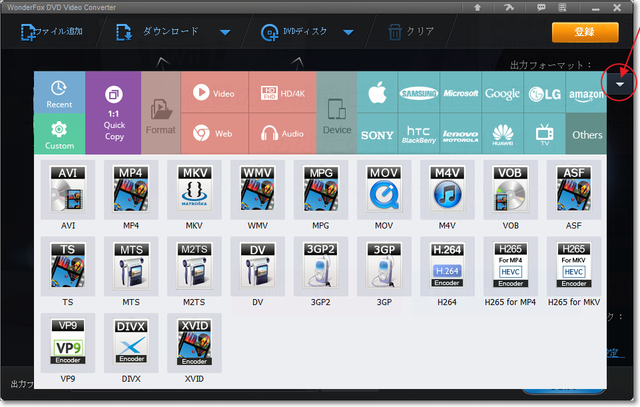Viewport: 640px width, 407px height.
Task: Switch to the Video category tab
Action: 214,93
